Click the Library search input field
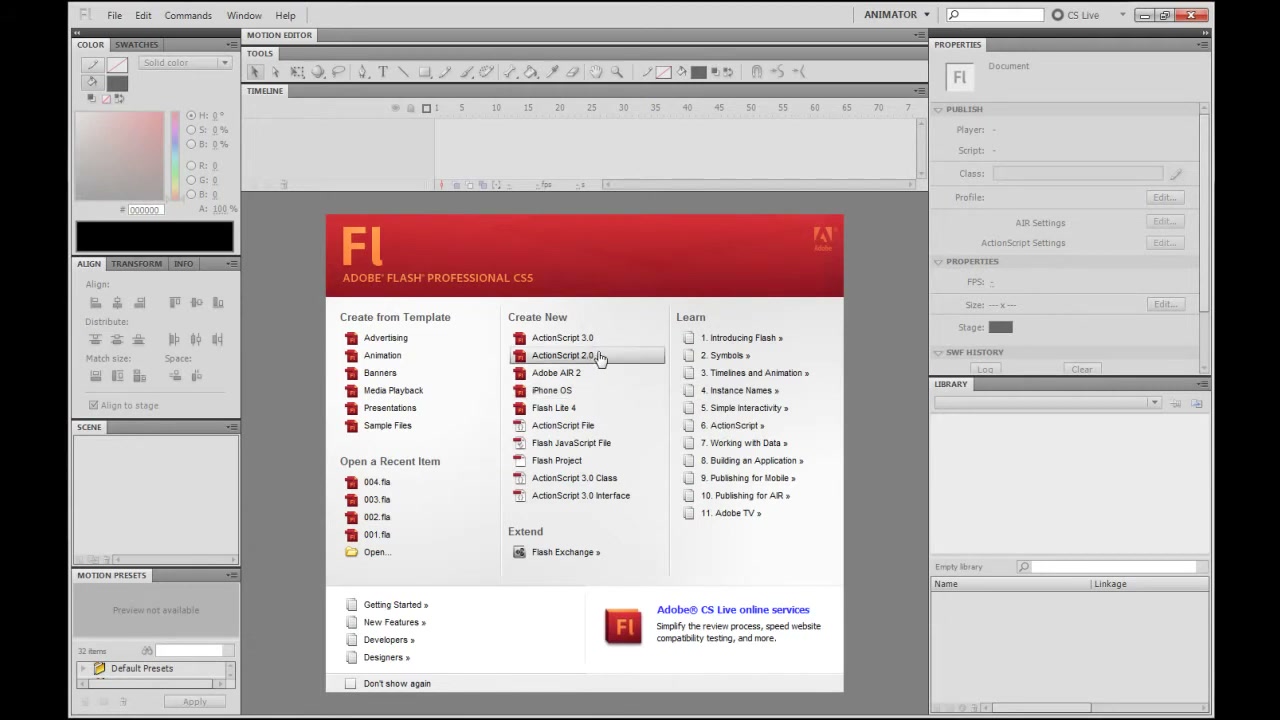The height and width of the screenshot is (720, 1280). pyautogui.click(x=1114, y=567)
